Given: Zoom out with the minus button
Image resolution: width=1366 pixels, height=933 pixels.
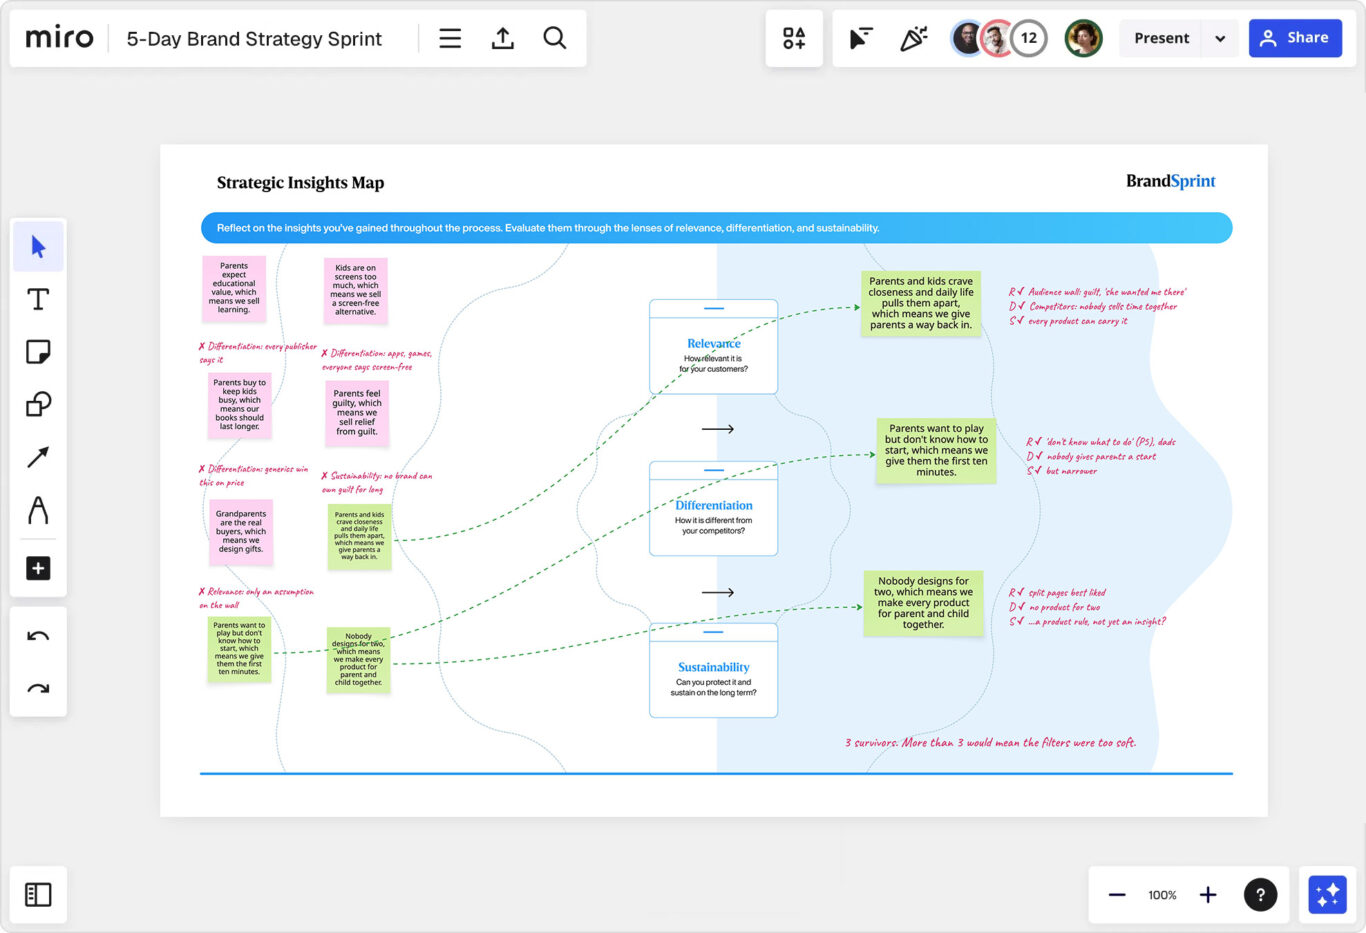Looking at the screenshot, I should (x=1117, y=895).
